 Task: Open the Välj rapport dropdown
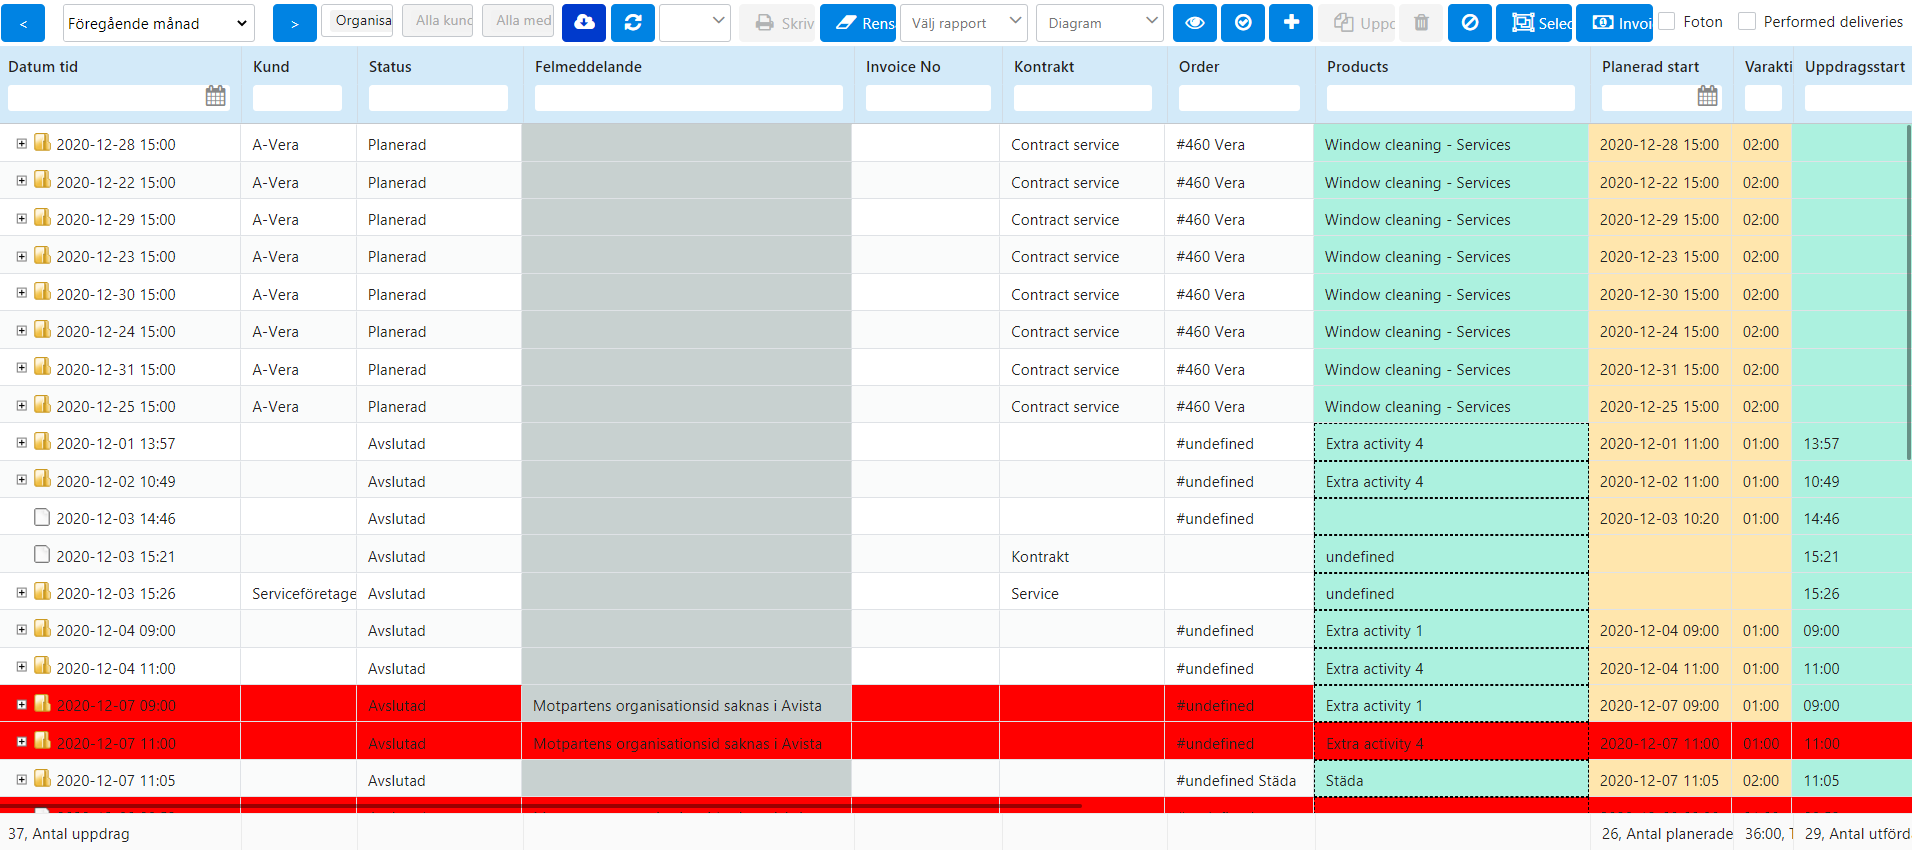tap(964, 22)
